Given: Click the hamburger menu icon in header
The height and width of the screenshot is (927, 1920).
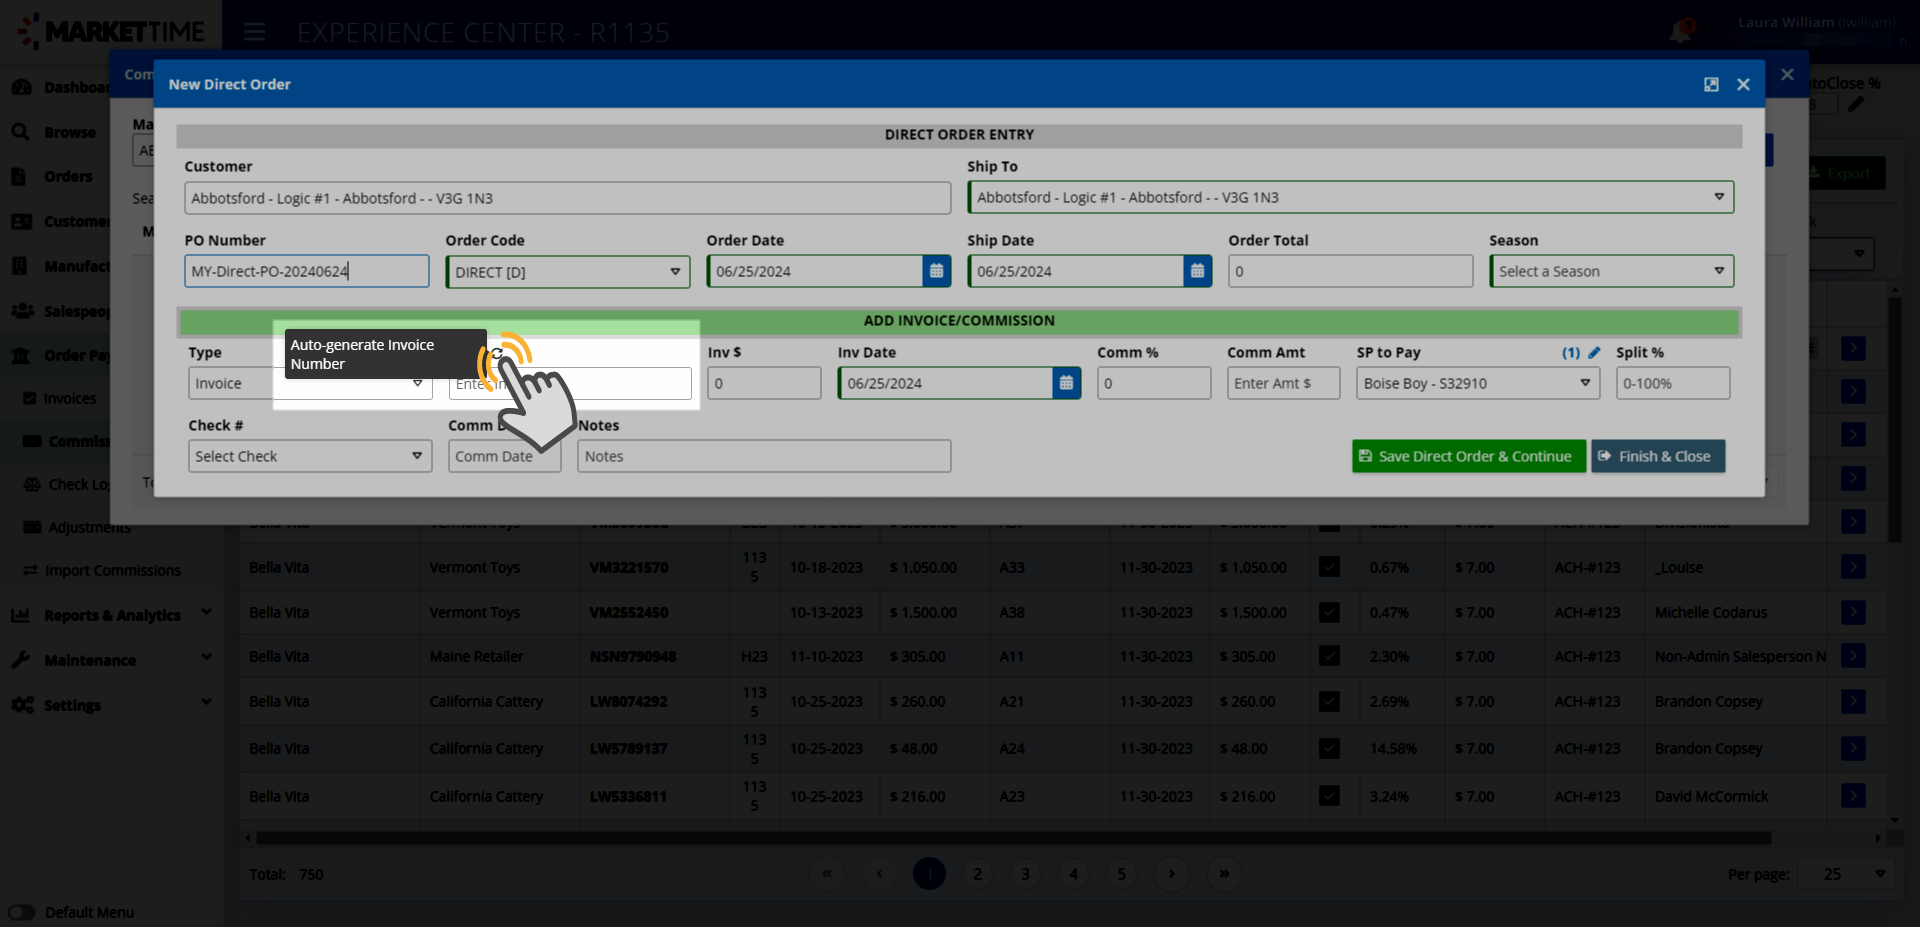Looking at the screenshot, I should click(255, 32).
